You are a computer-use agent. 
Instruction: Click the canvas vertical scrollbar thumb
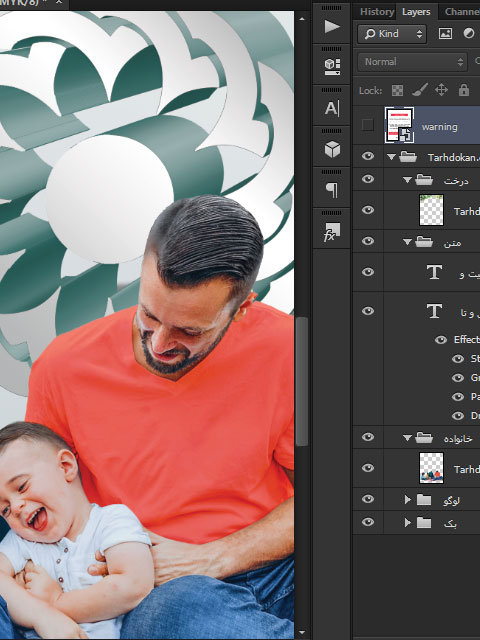pos(302,381)
